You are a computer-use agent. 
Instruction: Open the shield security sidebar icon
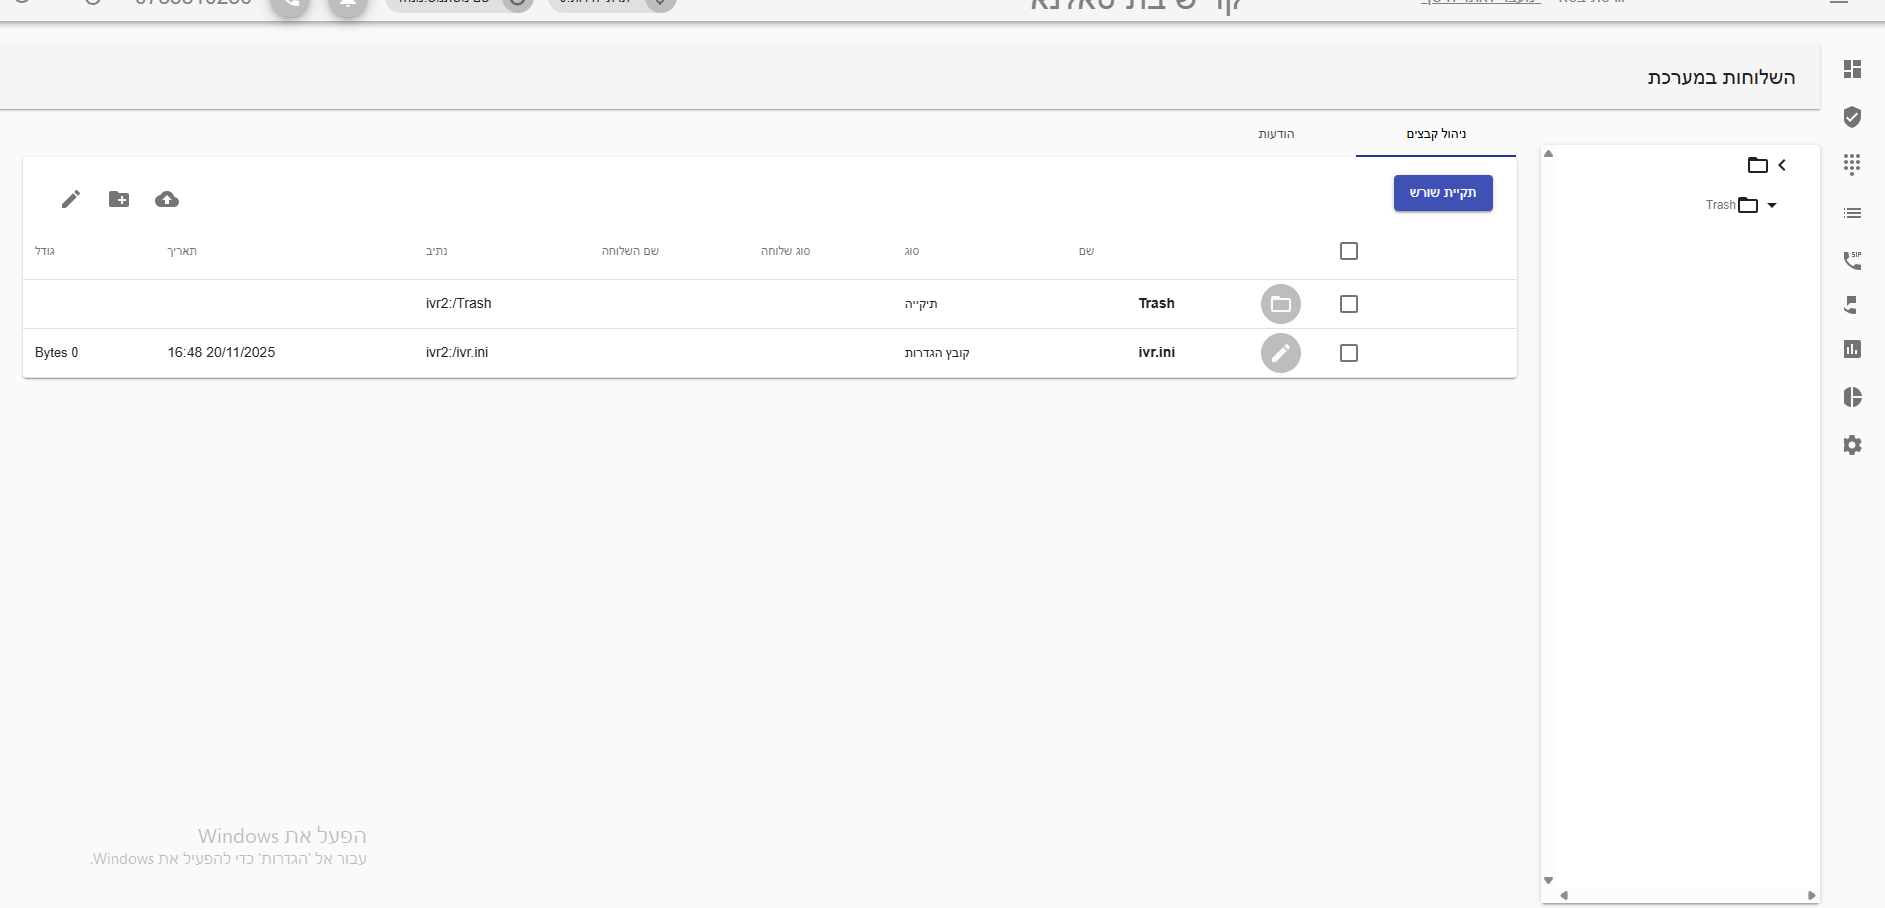click(x=1852, y=117)
